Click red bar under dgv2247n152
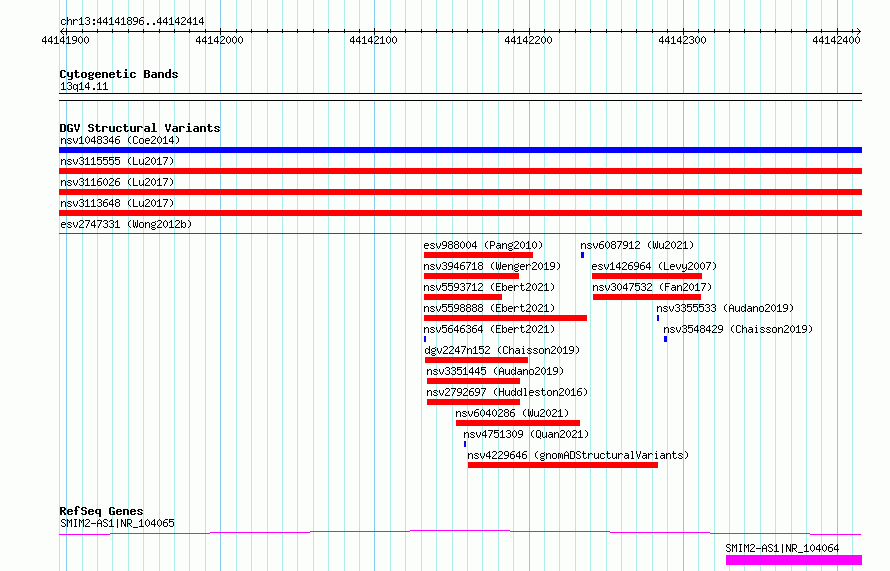This screenshot has width=890, height=571. (476, 360)
